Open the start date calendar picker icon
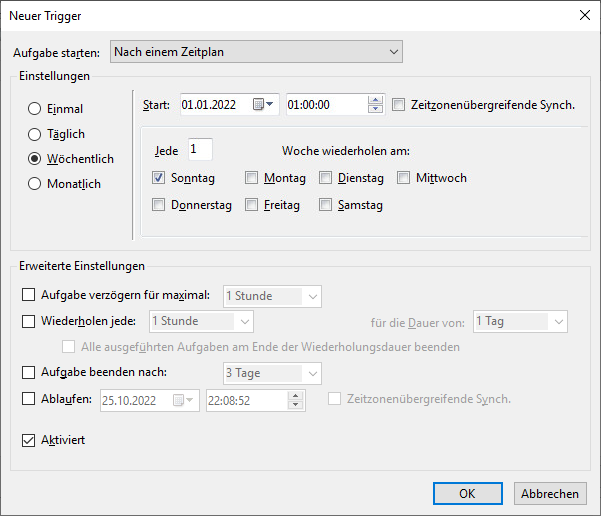Screen dimensions: 601x516 [x=263, y=104]
